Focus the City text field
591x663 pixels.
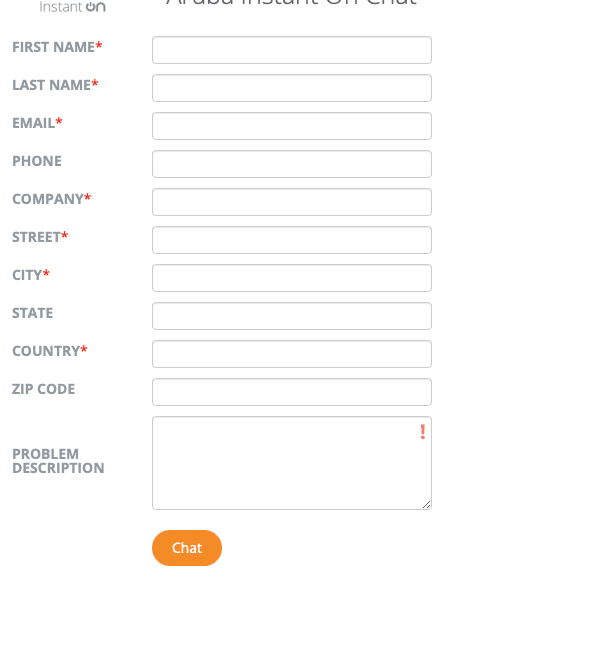[292, 278]
